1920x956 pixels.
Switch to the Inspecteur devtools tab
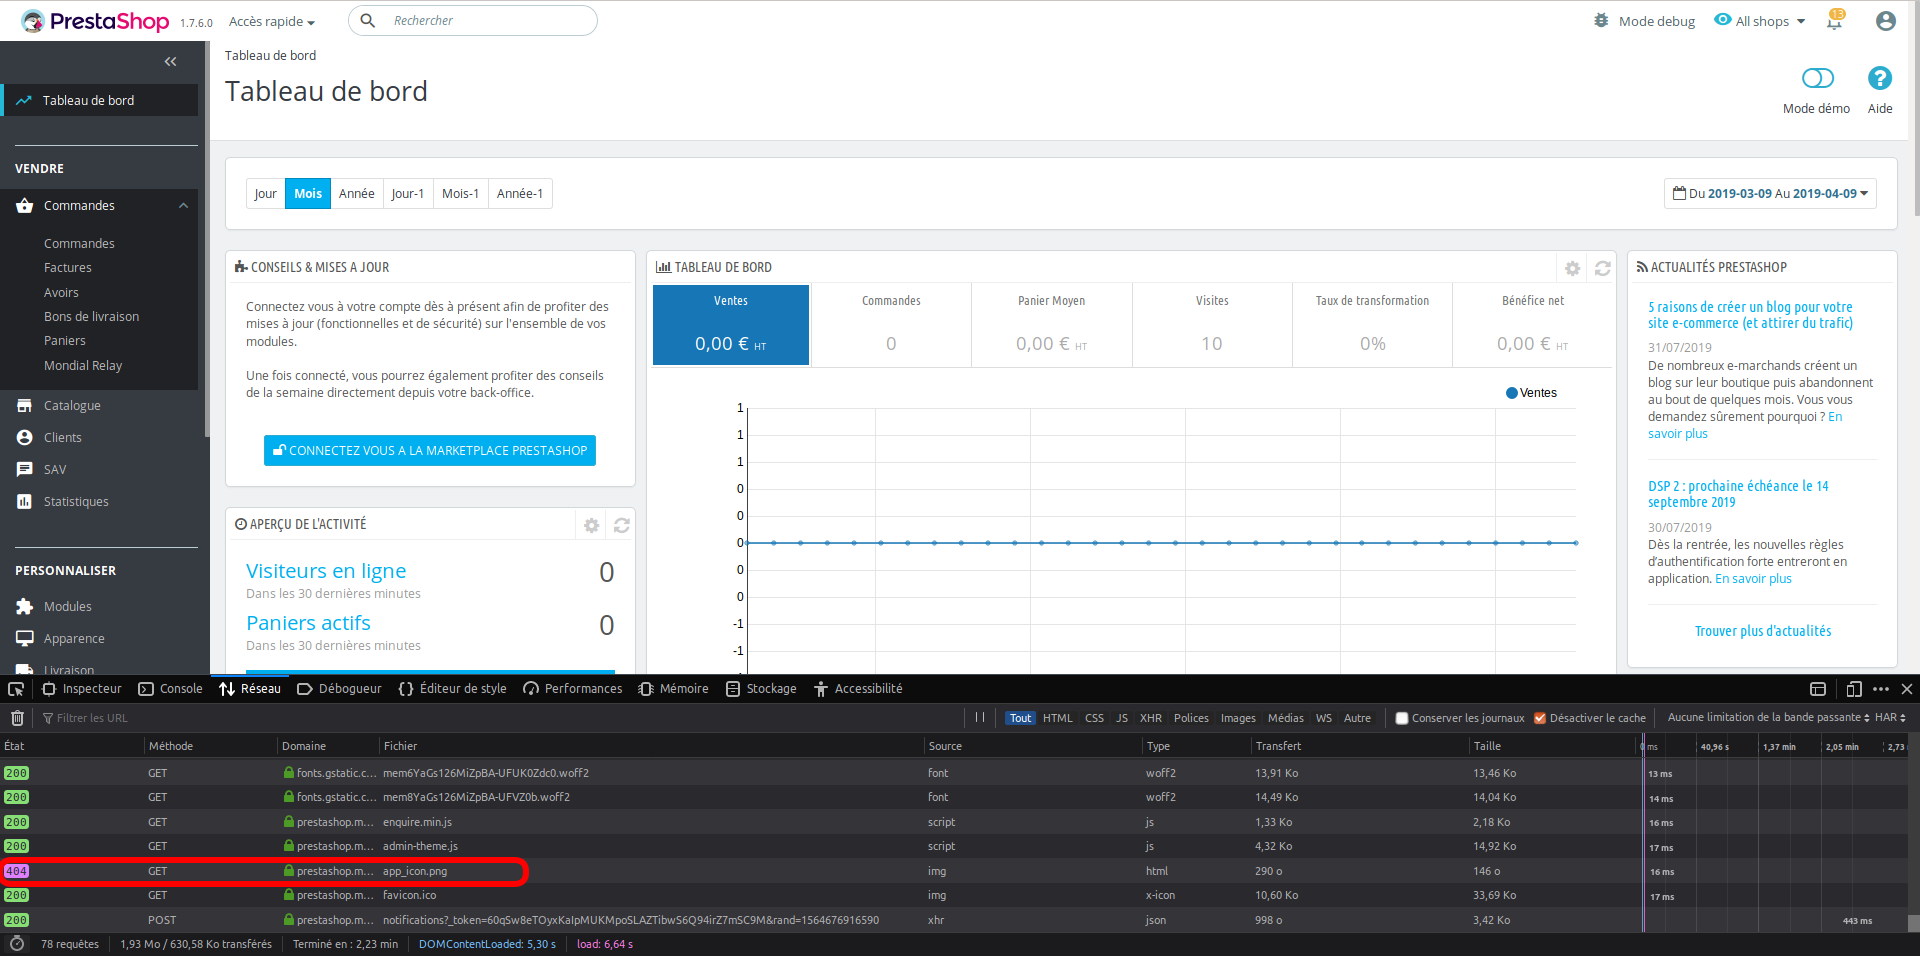click(82, 689)
